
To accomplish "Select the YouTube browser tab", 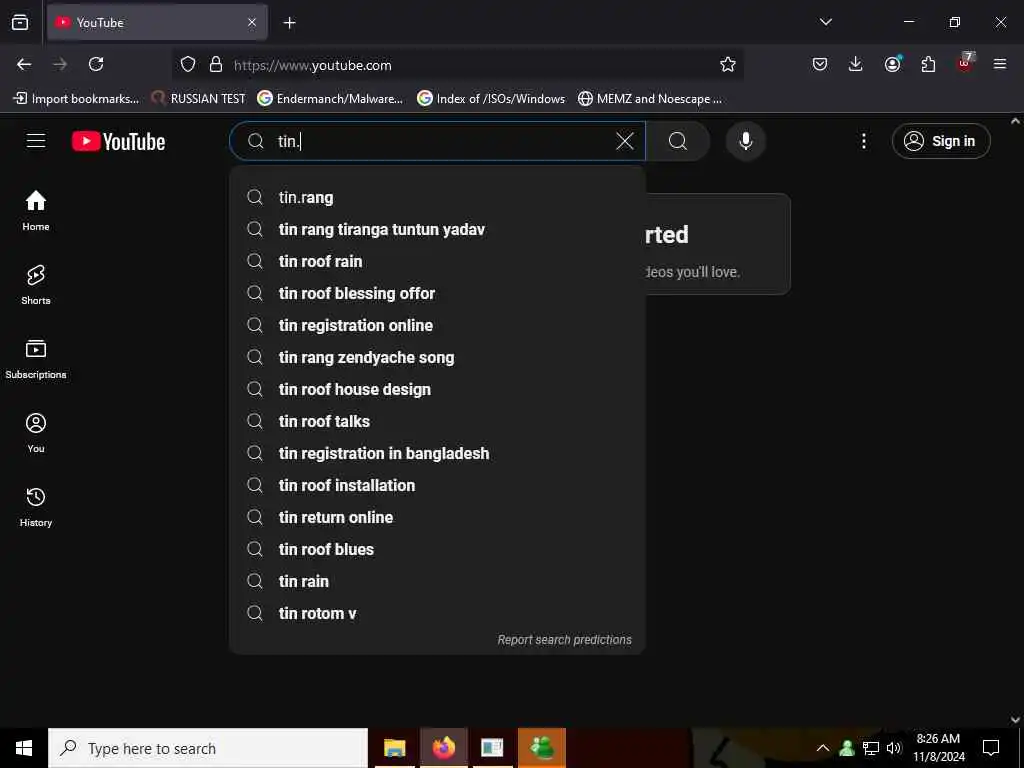I will click(x=157, y=23).
